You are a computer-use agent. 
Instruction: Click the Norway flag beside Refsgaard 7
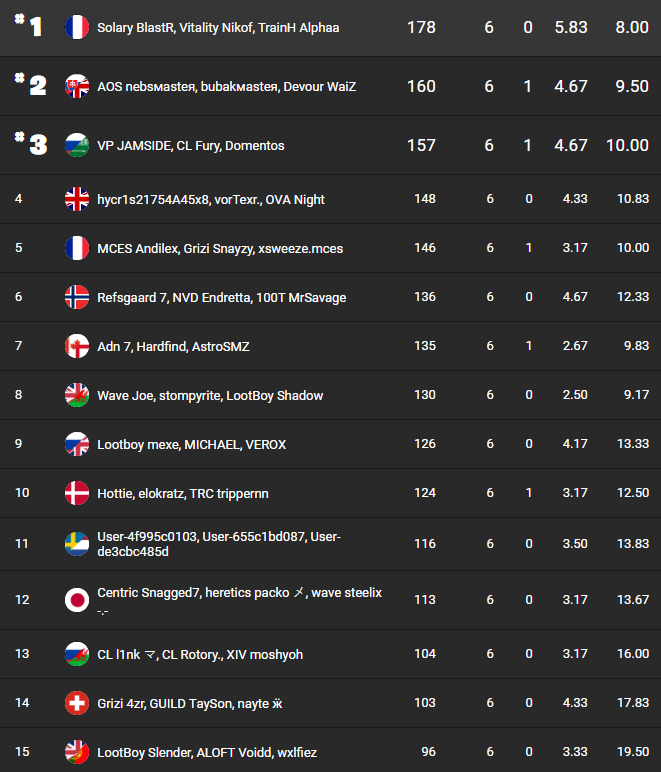tap(77, 297)
